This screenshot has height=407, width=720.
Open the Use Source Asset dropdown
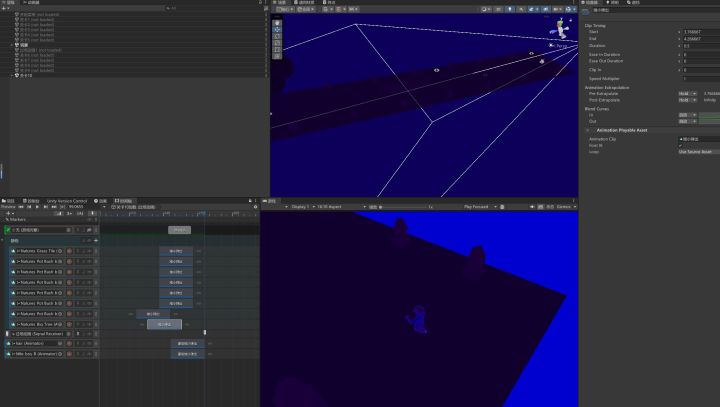click(x=699, y=152)
